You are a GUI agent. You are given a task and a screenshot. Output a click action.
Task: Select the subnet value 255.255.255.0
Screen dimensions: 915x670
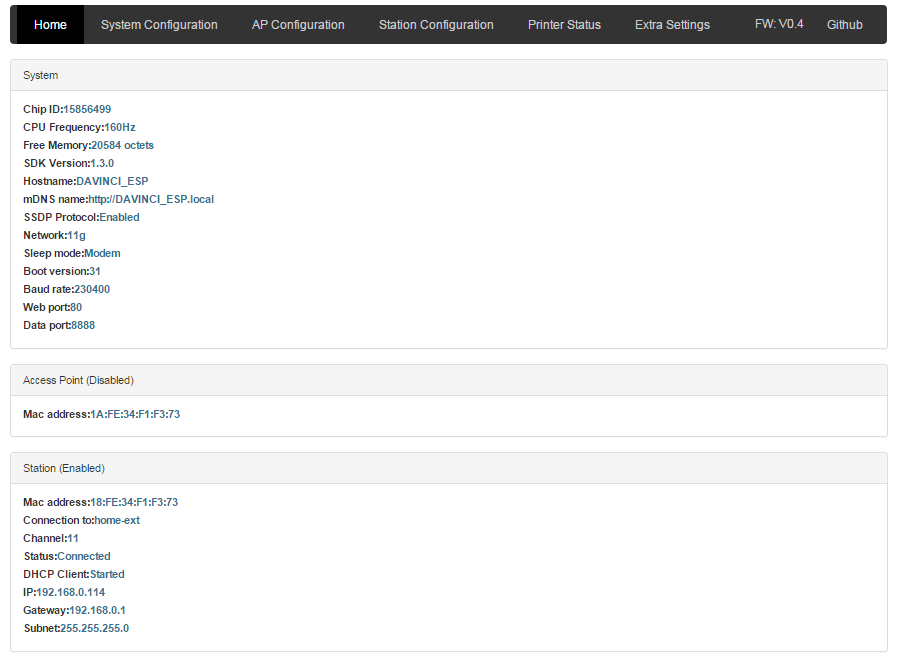coord(94,628)
